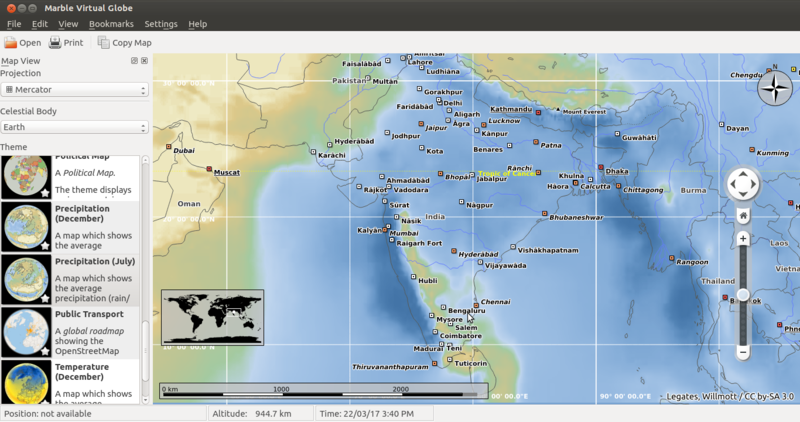Click the Dhaka city marker
The height and width of the screenshot is (422, 800).
click(x=601, y=167)
